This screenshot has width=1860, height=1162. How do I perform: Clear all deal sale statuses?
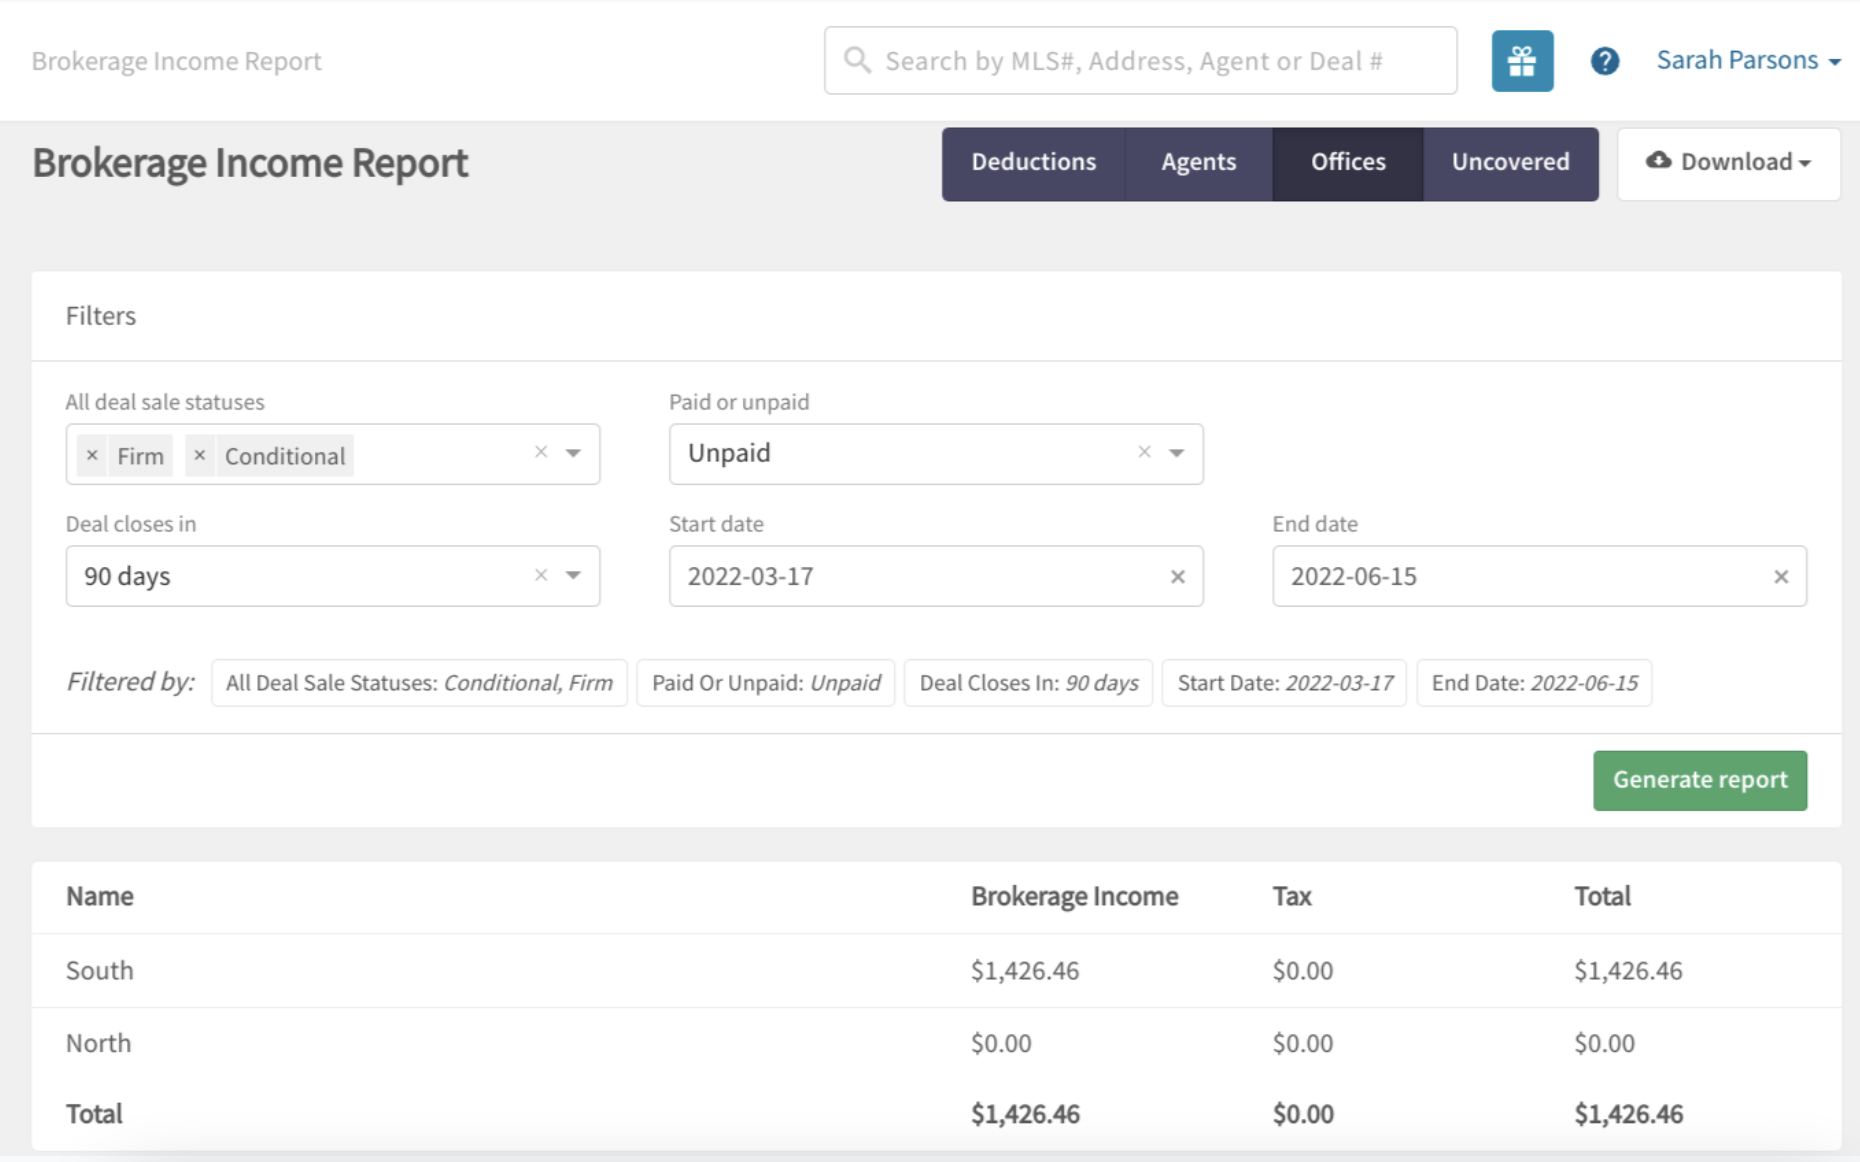[x=541, y=452]
